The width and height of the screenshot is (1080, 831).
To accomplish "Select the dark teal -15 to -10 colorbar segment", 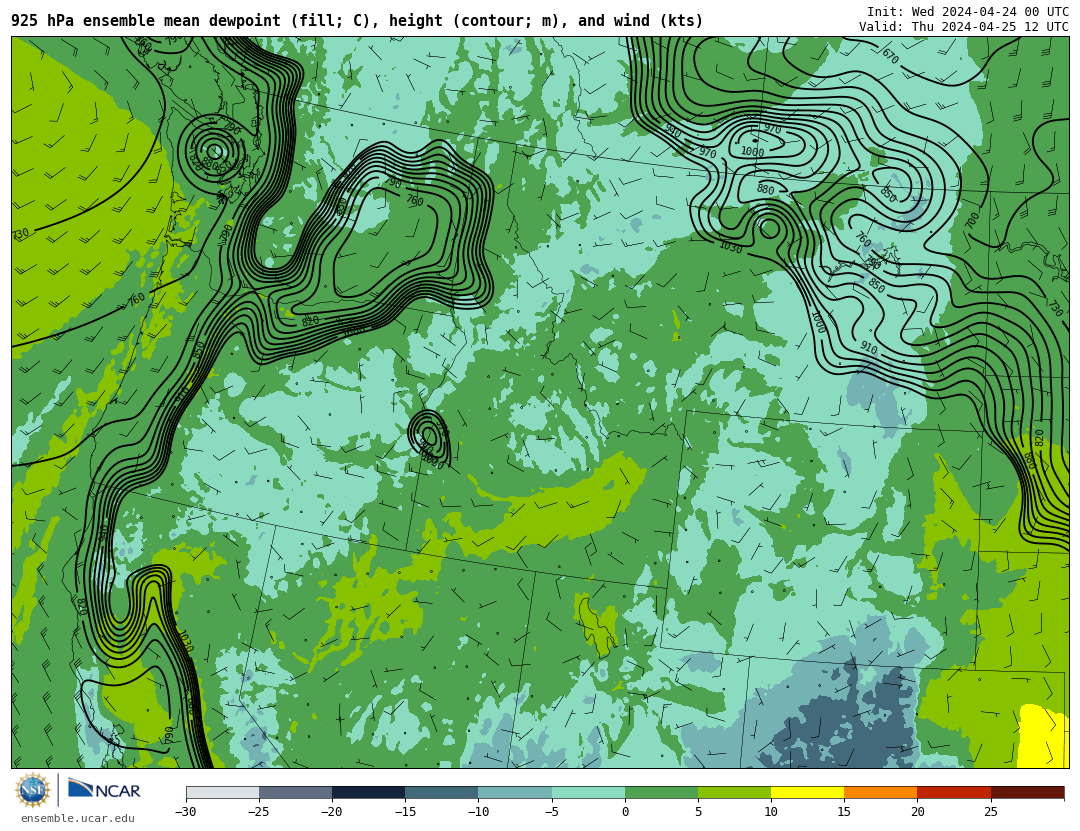I will pyautogui.click(x=442, y=792).
